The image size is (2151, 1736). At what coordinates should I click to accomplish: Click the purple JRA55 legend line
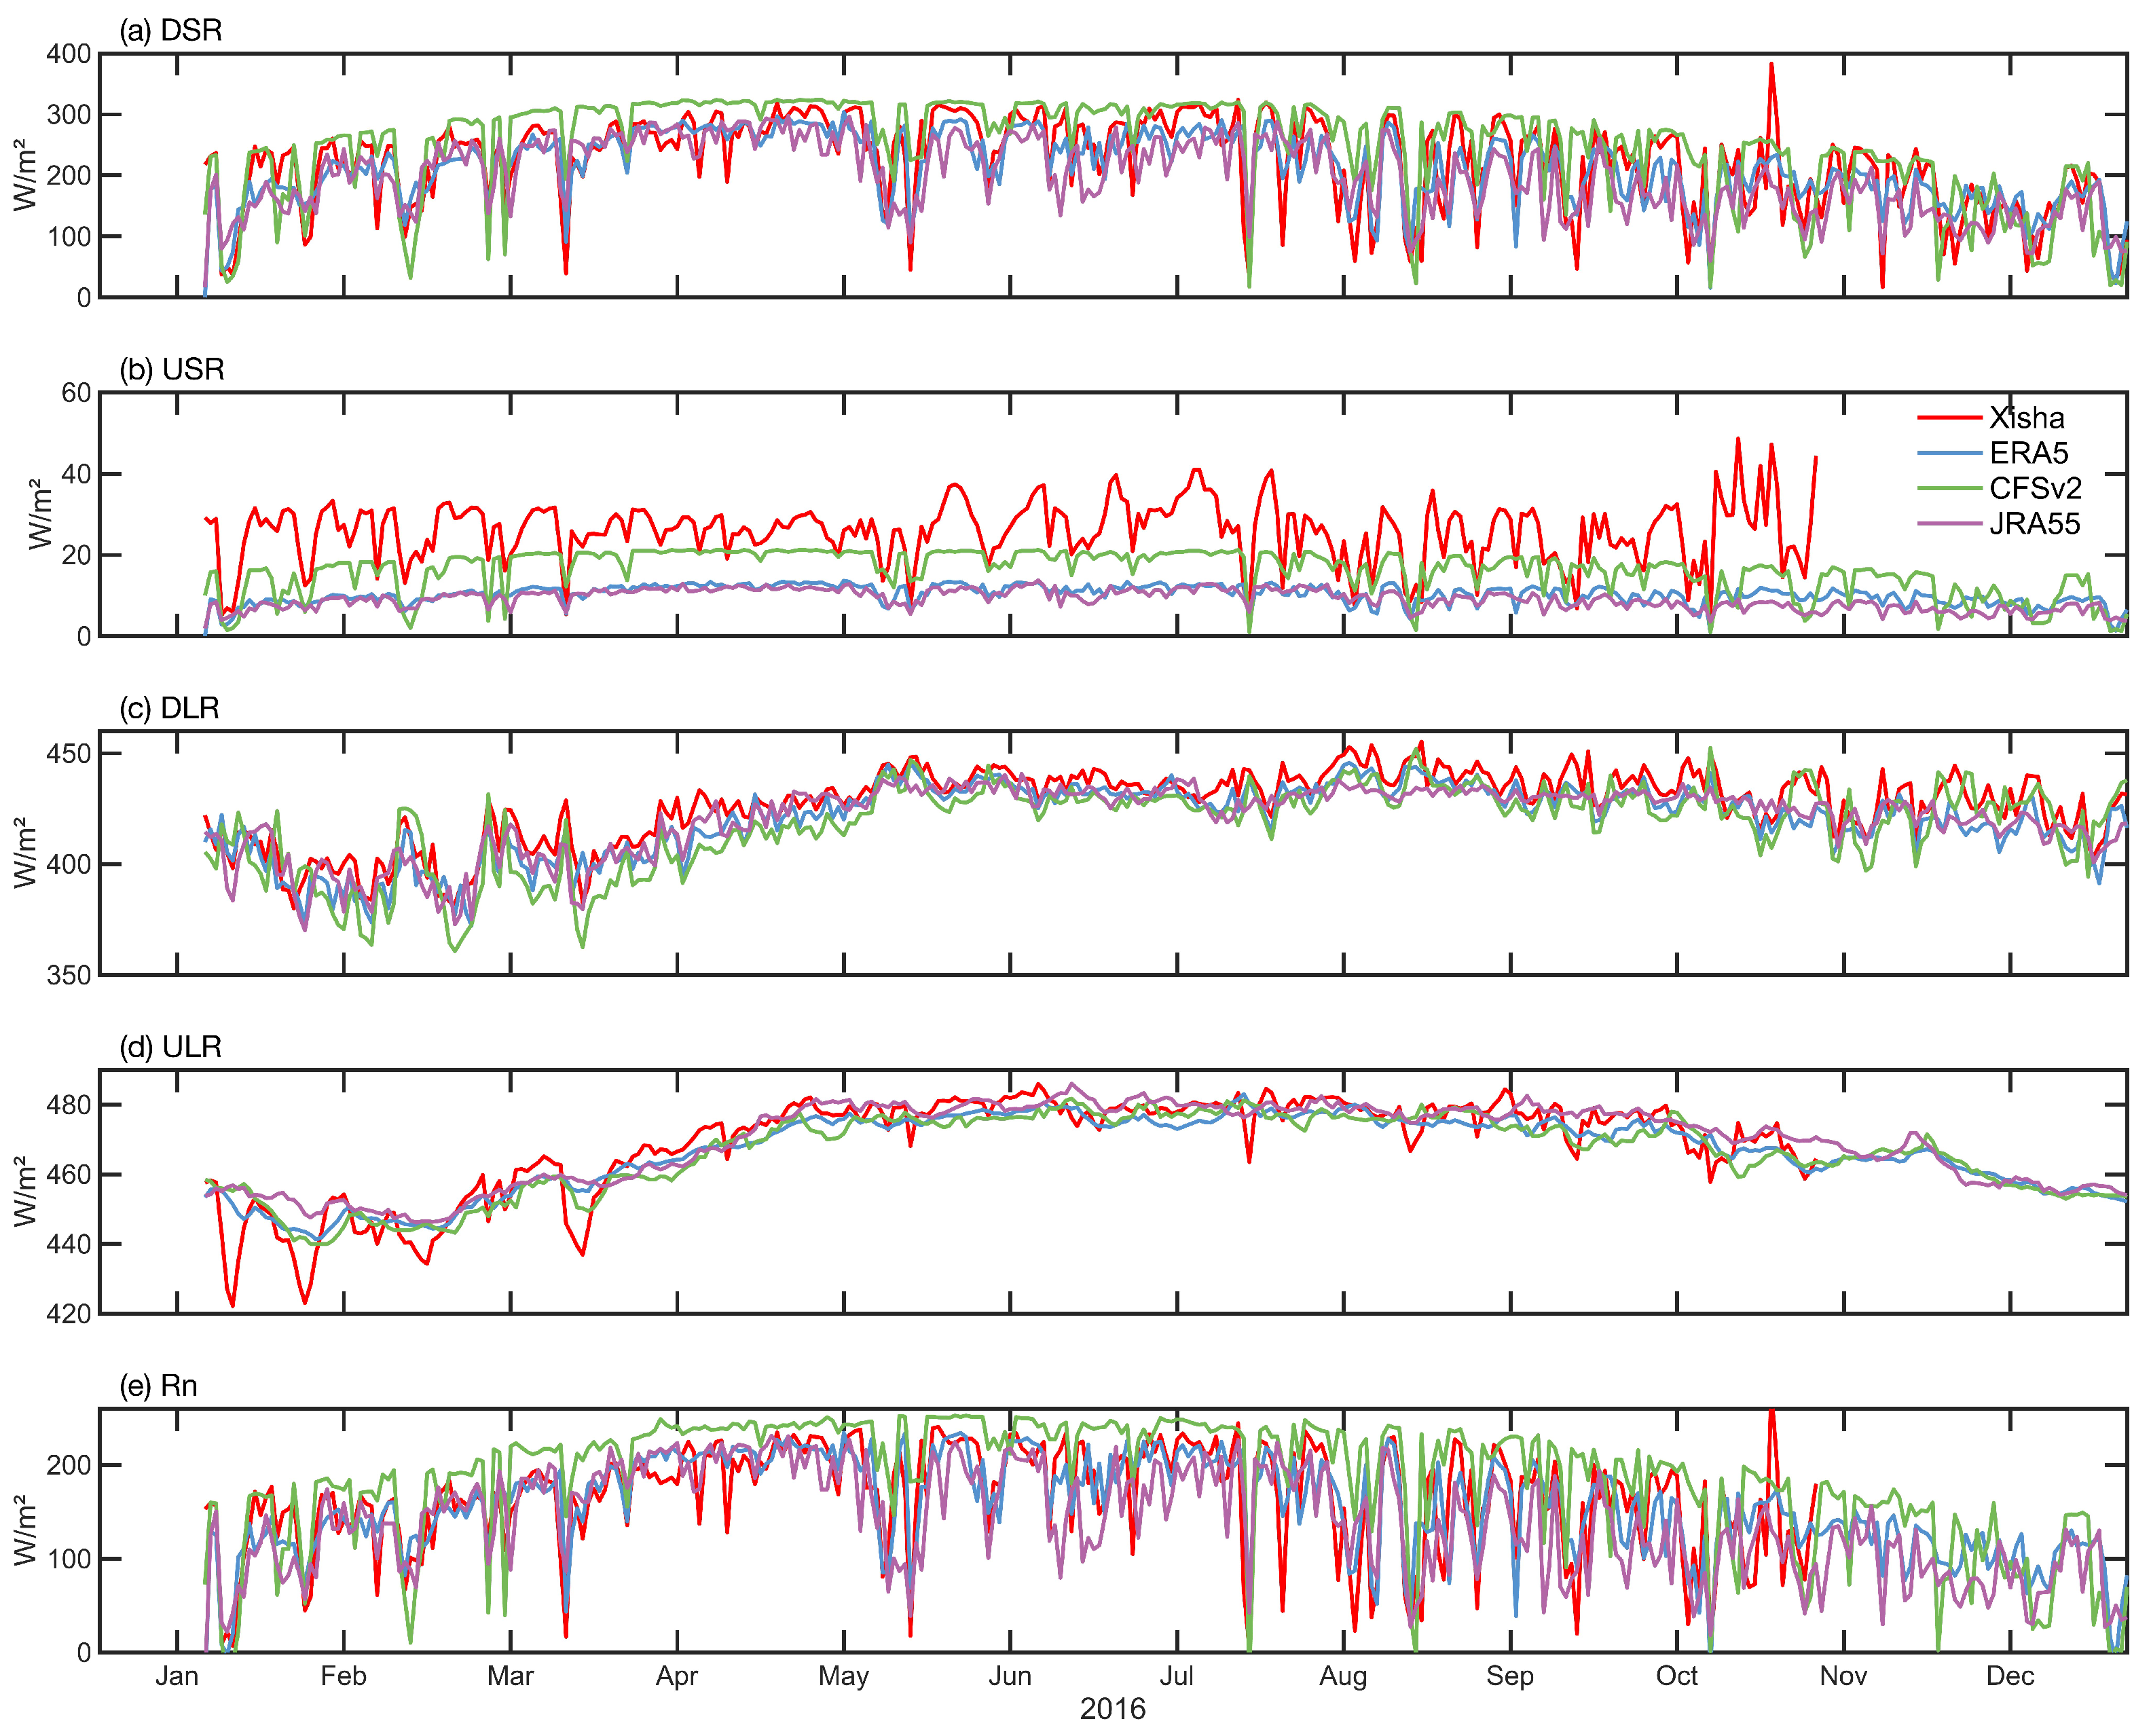pyautogui.click(x=1949, y=523)
